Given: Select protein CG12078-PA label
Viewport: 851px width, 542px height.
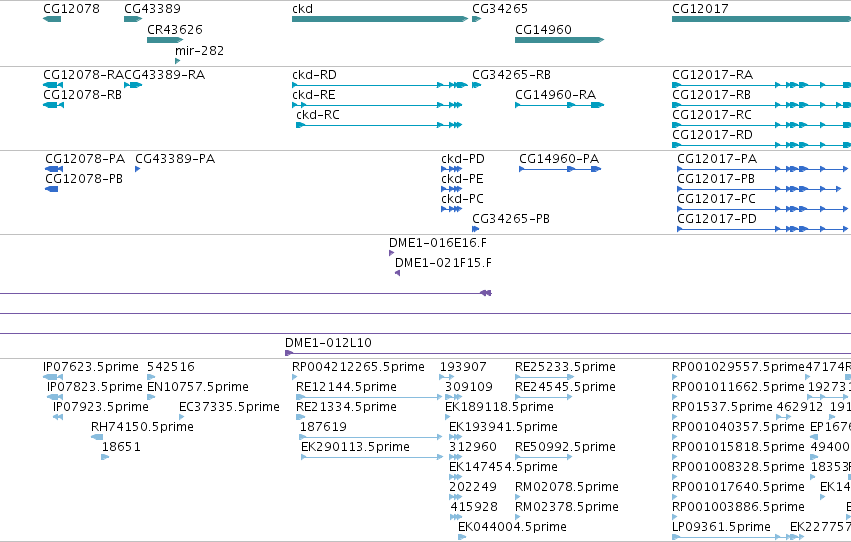Looking at the screenshot, I should [85, 159].
